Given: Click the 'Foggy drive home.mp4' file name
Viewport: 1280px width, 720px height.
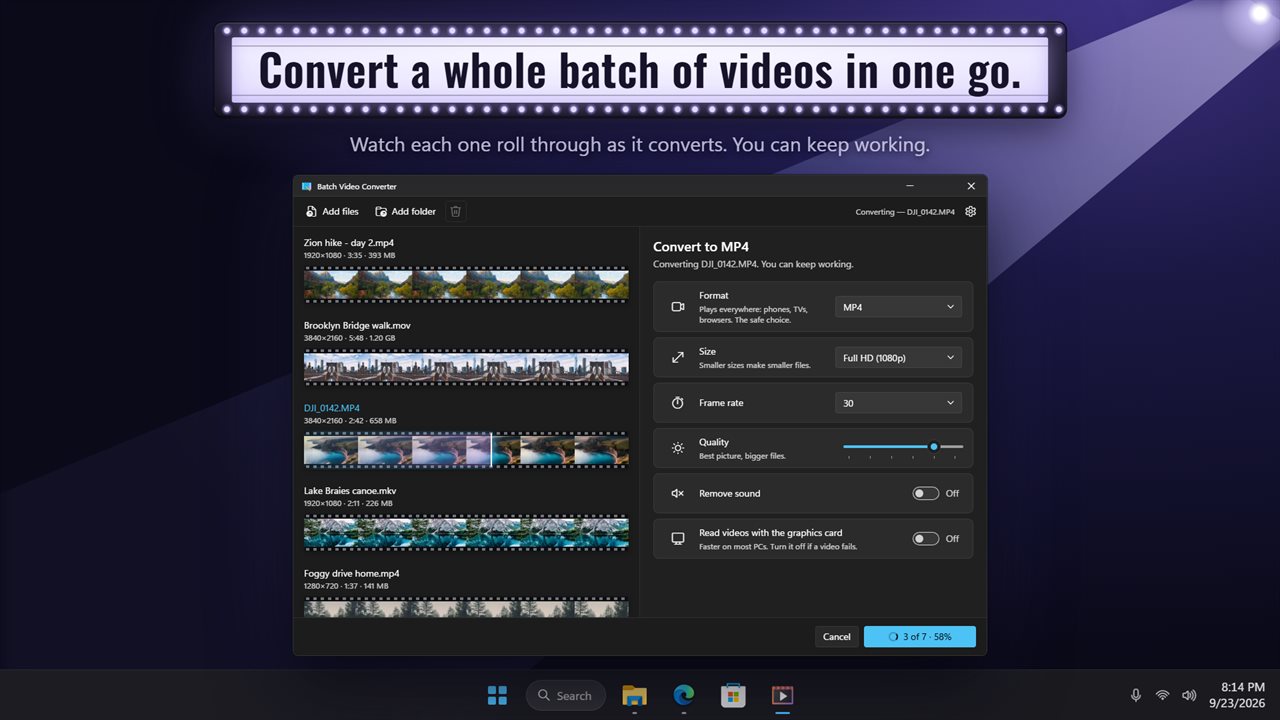Looking at the screenshot, I should 352,574.
